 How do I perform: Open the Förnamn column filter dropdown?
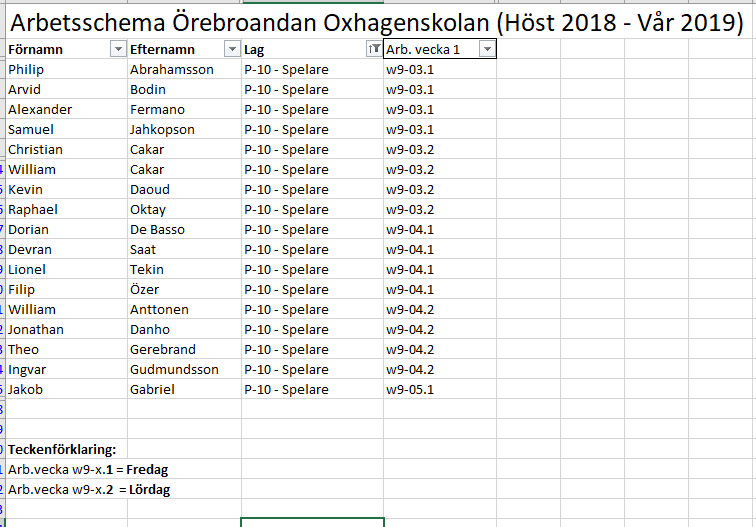point(118,49)
